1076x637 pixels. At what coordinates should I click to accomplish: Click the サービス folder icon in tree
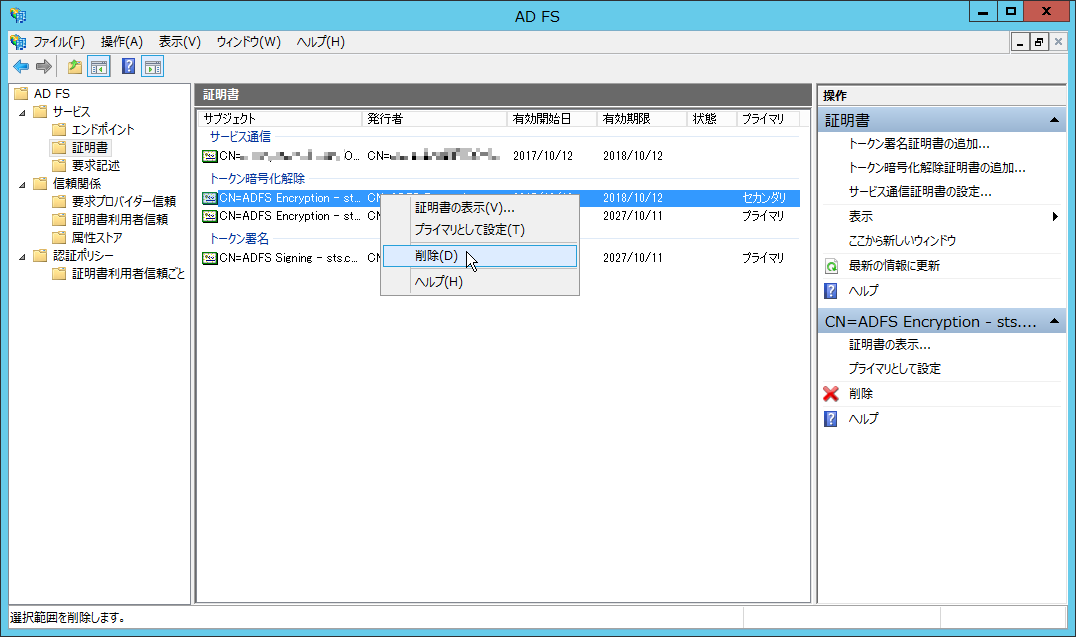[x=40, y=111]
